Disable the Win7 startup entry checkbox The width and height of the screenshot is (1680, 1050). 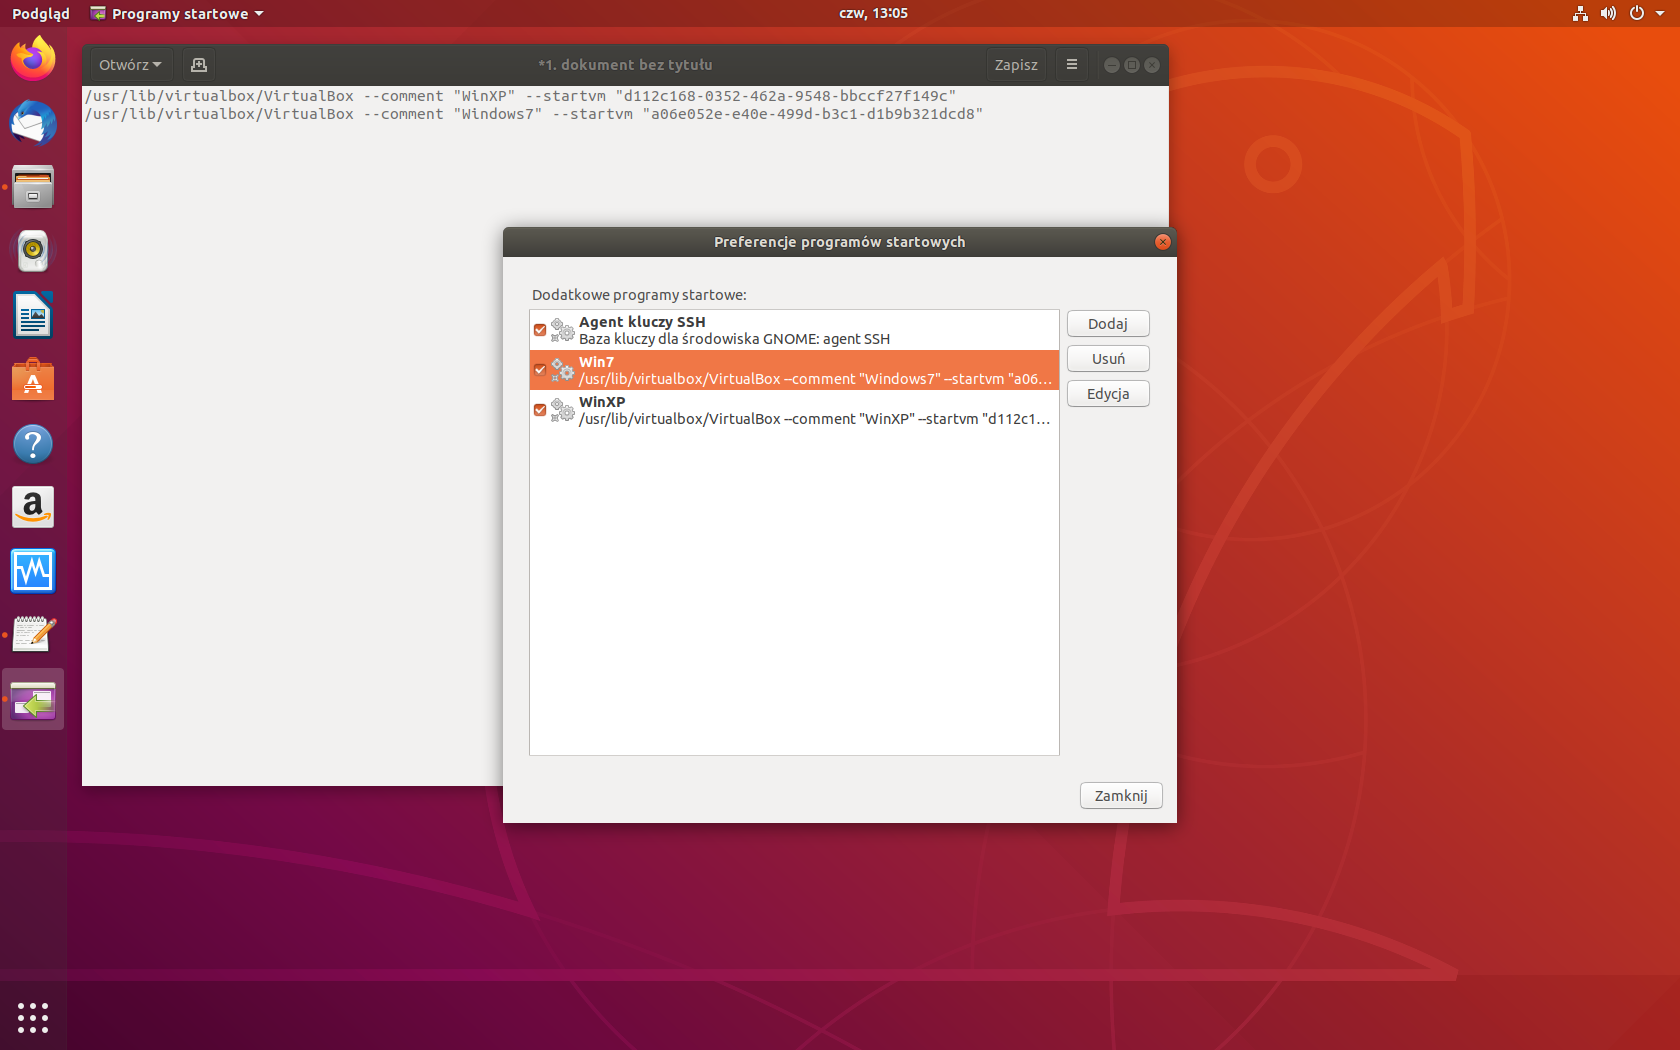[540, 370]
